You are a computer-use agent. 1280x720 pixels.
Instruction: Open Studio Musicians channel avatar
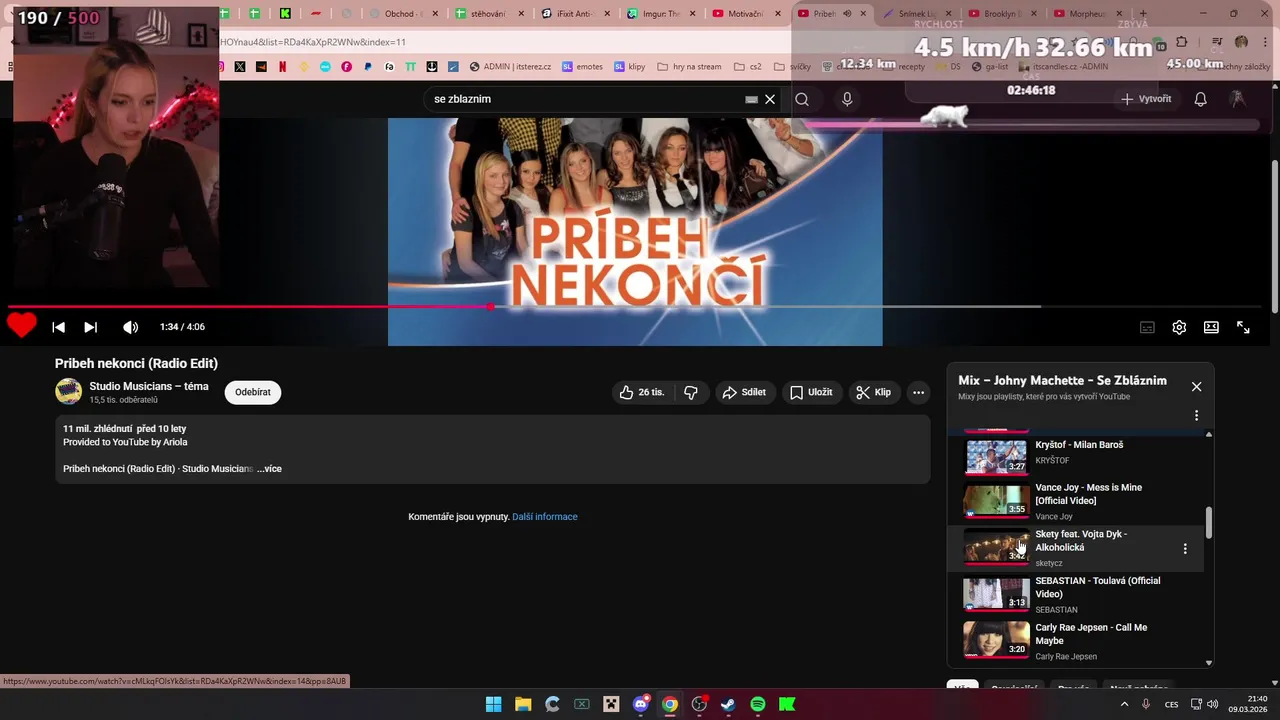coord(68,392)
